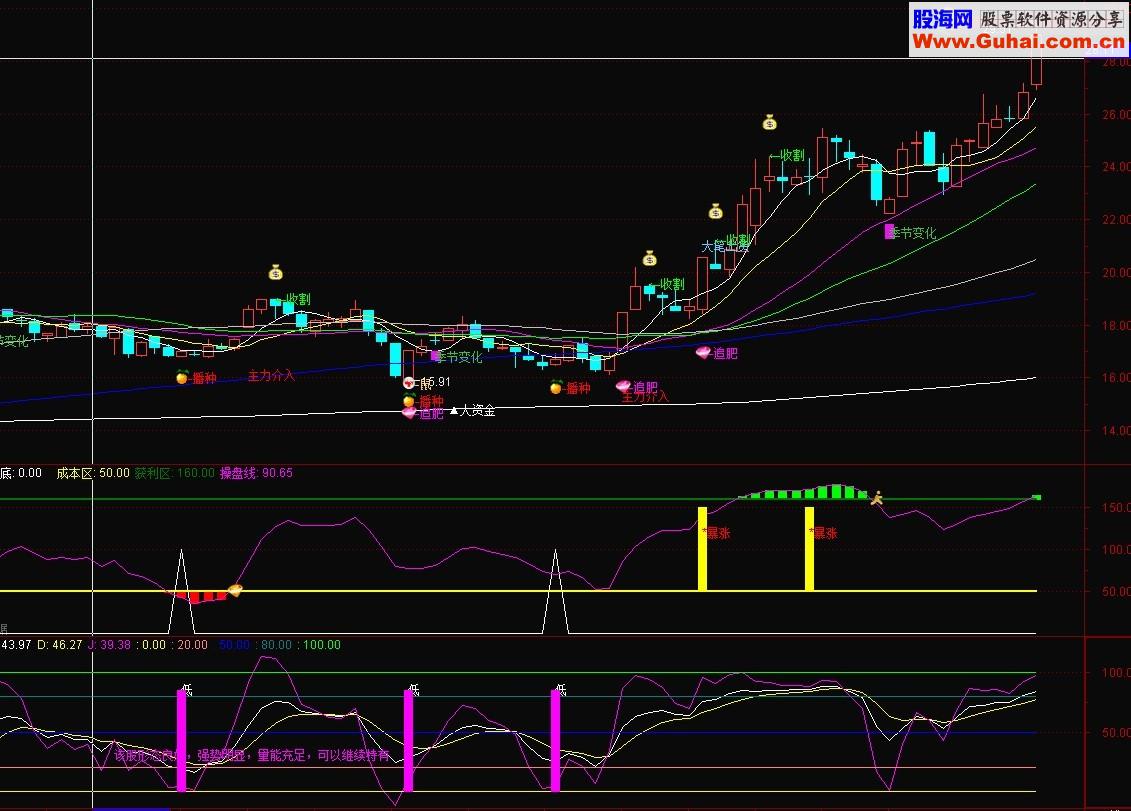1131x811 pixels.
Task: Click the middle magenta 低 signal bar
Action: point(408,740)
